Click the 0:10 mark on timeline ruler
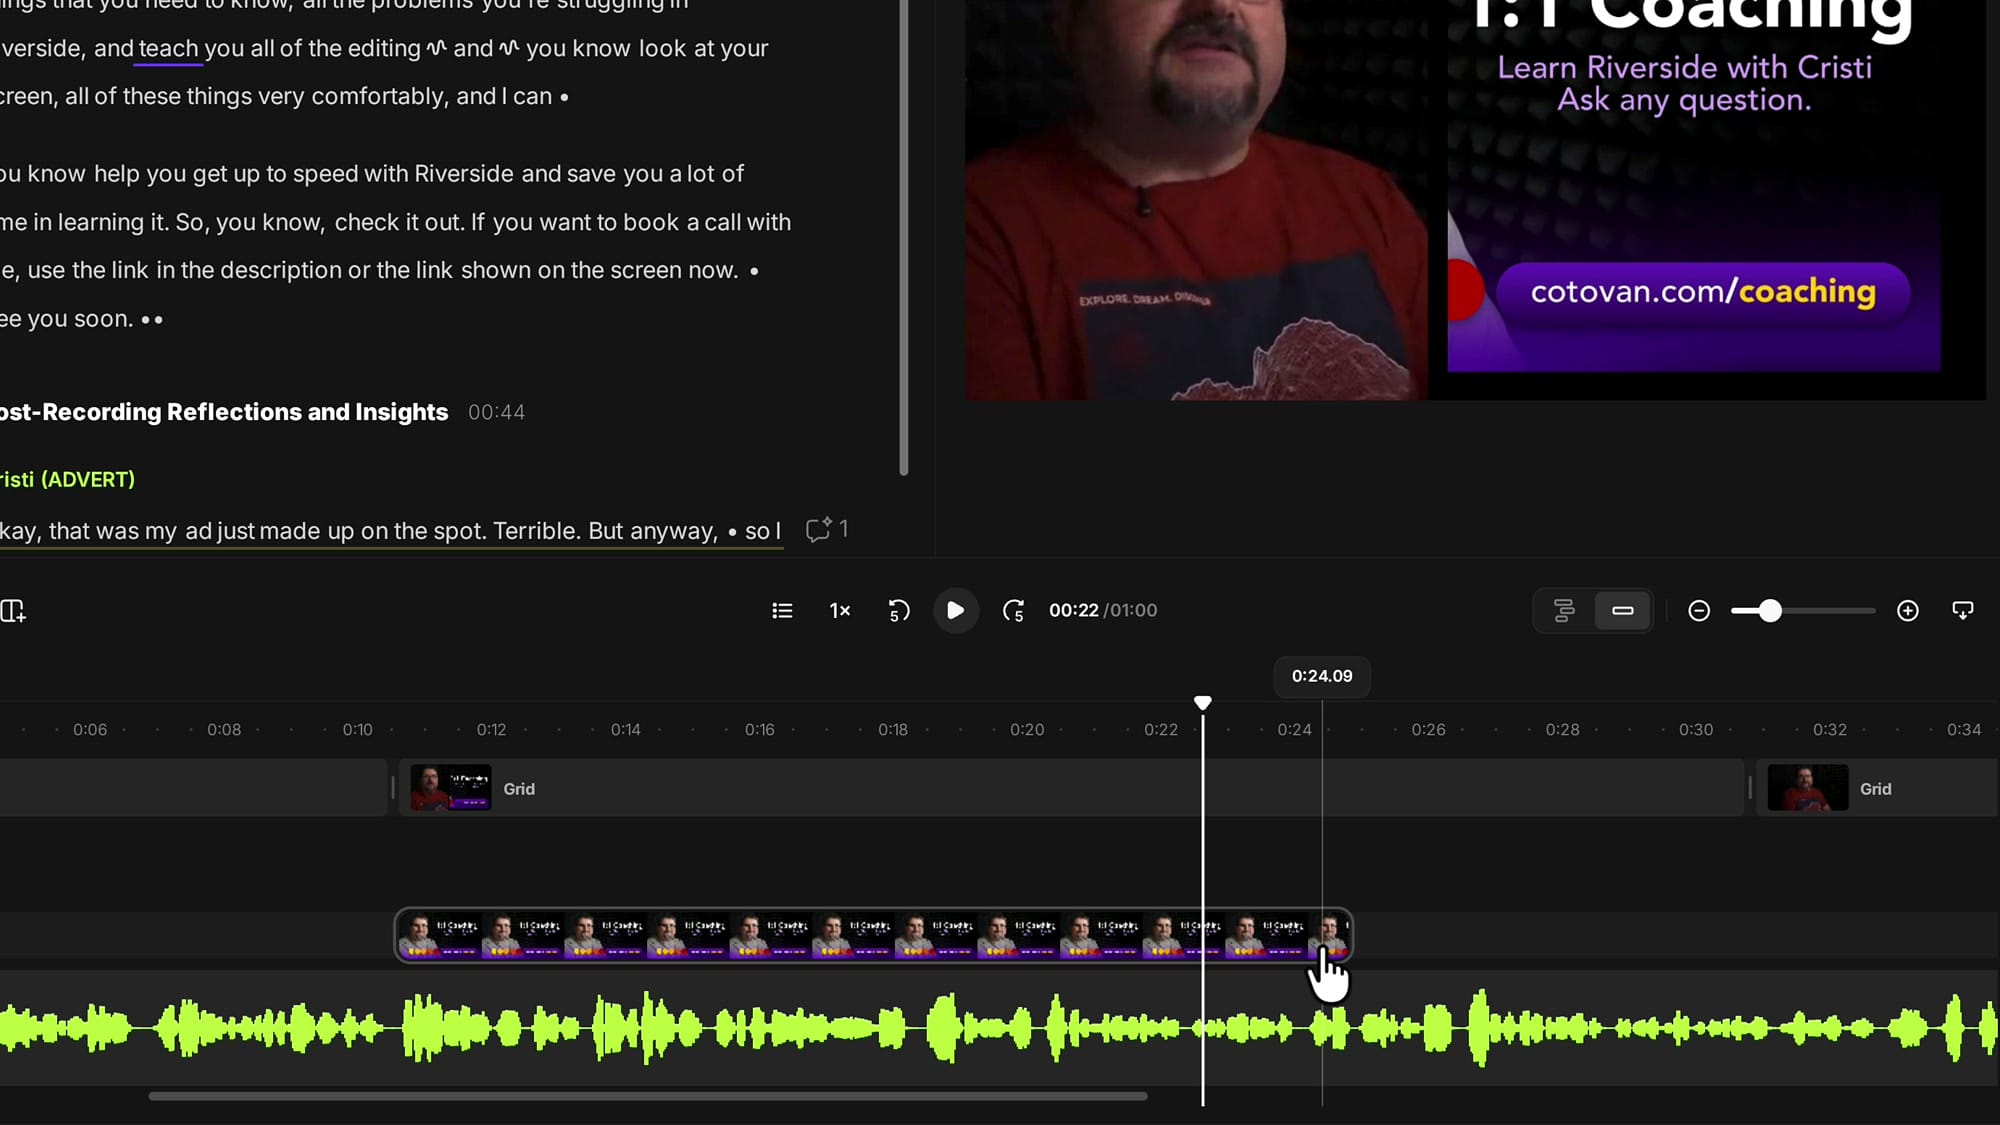 pos(357,730)
